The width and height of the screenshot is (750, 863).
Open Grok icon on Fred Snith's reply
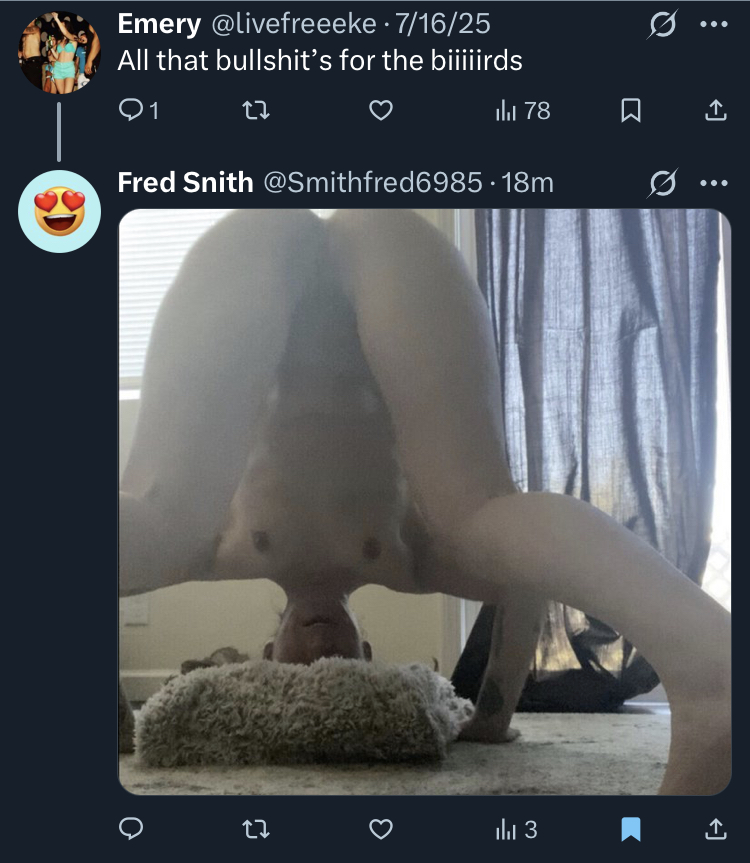pos(662,183)
